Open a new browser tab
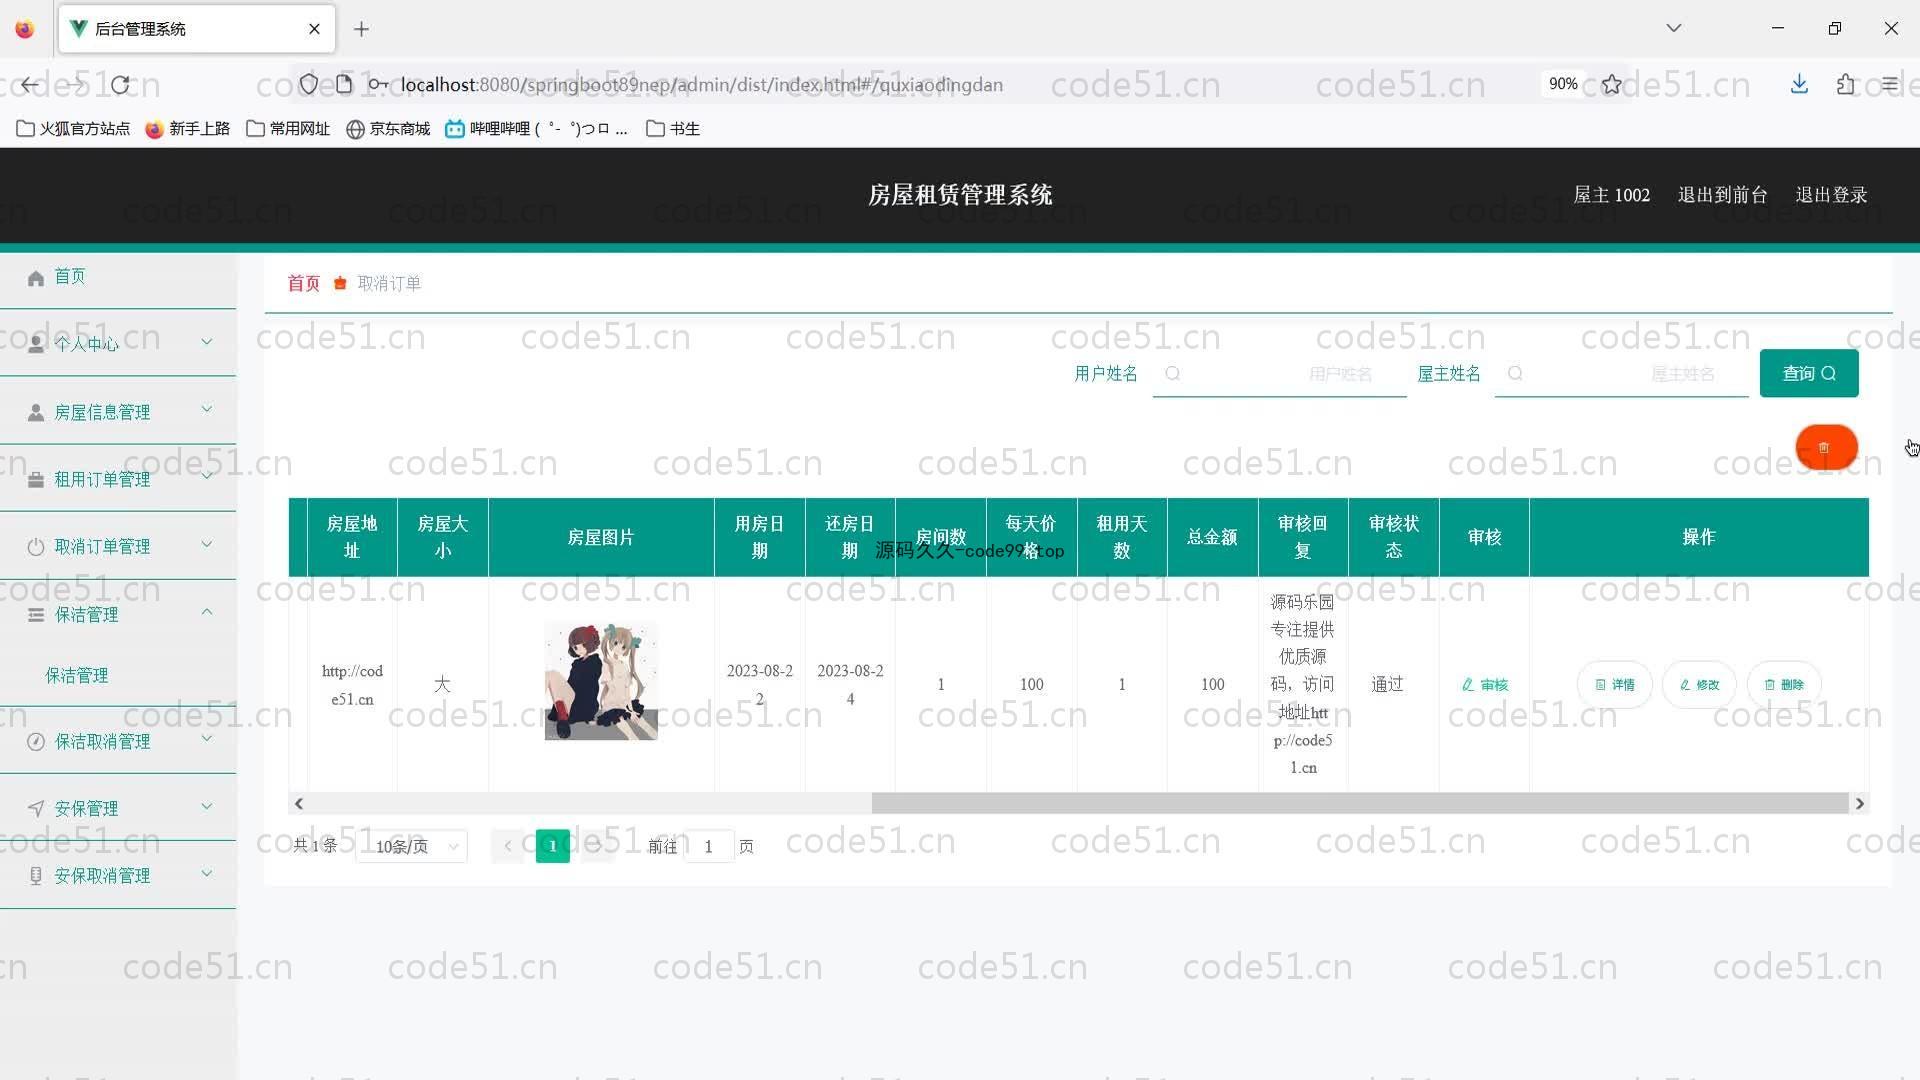 pyautogui.click(x=362, y=29)
